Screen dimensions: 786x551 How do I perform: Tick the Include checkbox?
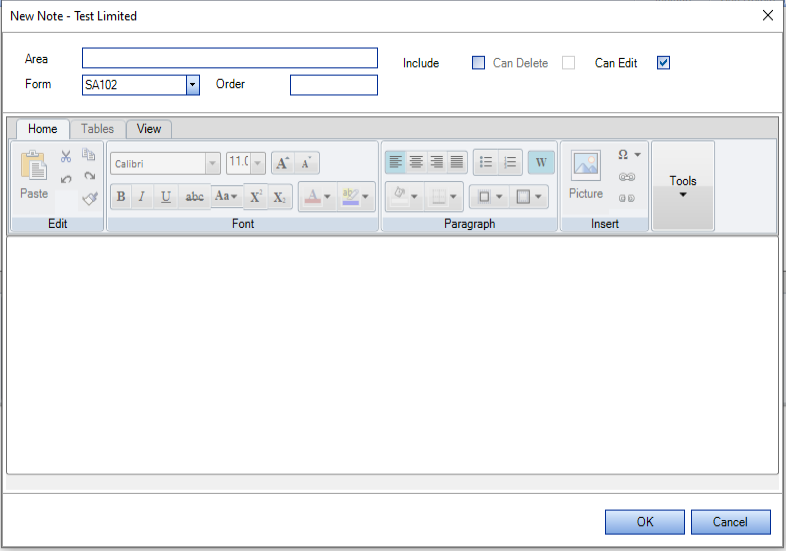pyautogui.click(x=478, y=63)
